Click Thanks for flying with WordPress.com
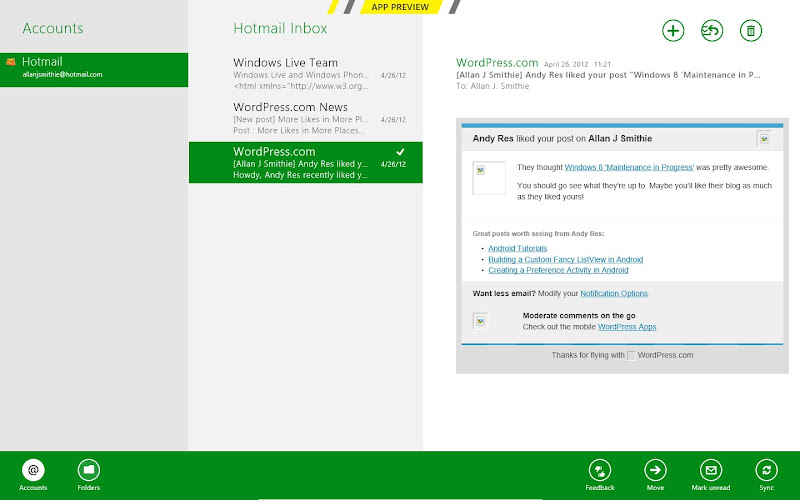Viewport: 800px width, 500px height. pyautogui.click(x=622, y=356)
